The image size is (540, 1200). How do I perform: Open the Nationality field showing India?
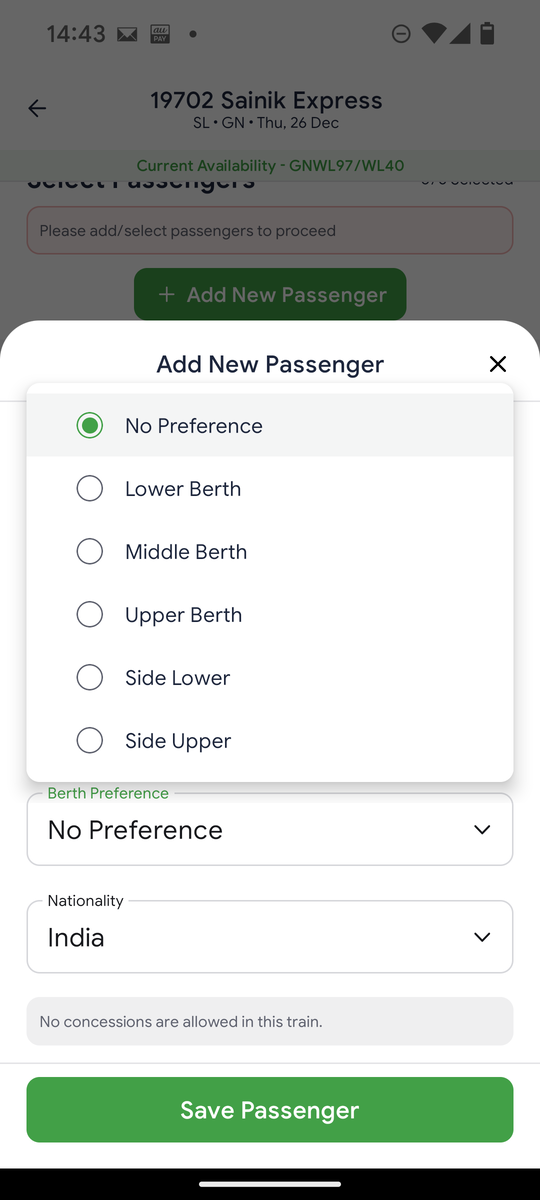coord(270,937)
